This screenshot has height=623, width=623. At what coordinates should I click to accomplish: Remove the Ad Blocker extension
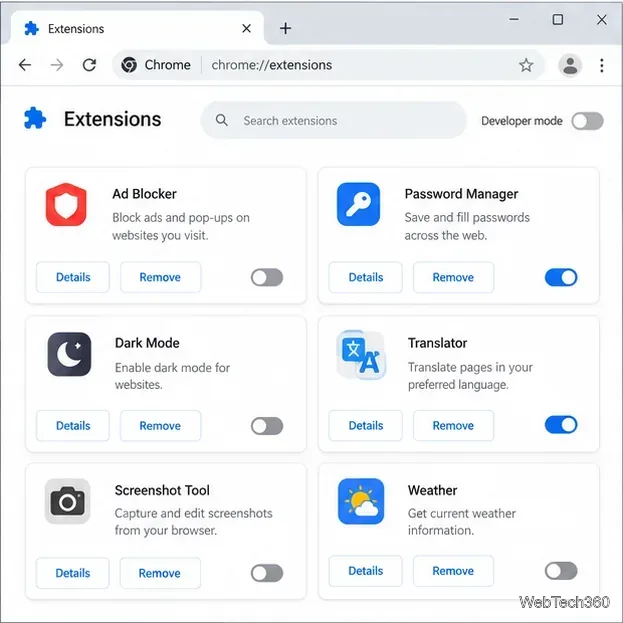pos(161,277)
